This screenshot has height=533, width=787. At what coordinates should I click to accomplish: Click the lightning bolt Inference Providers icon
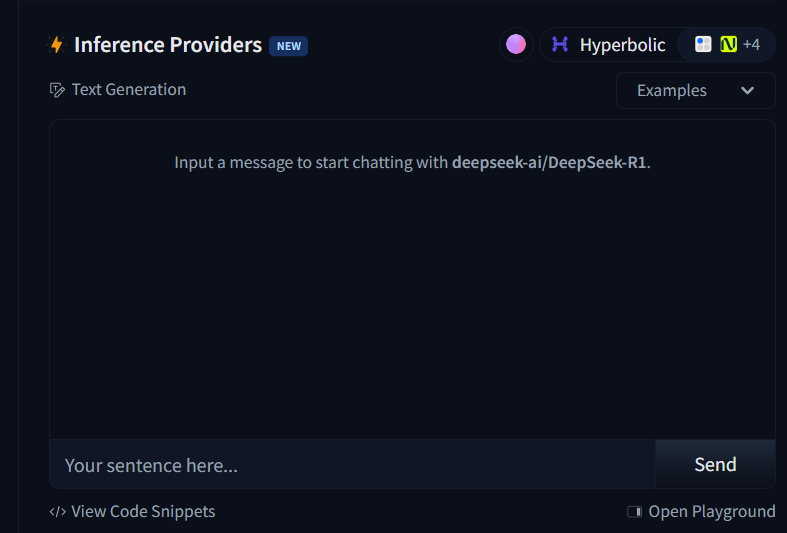point(57,45)
